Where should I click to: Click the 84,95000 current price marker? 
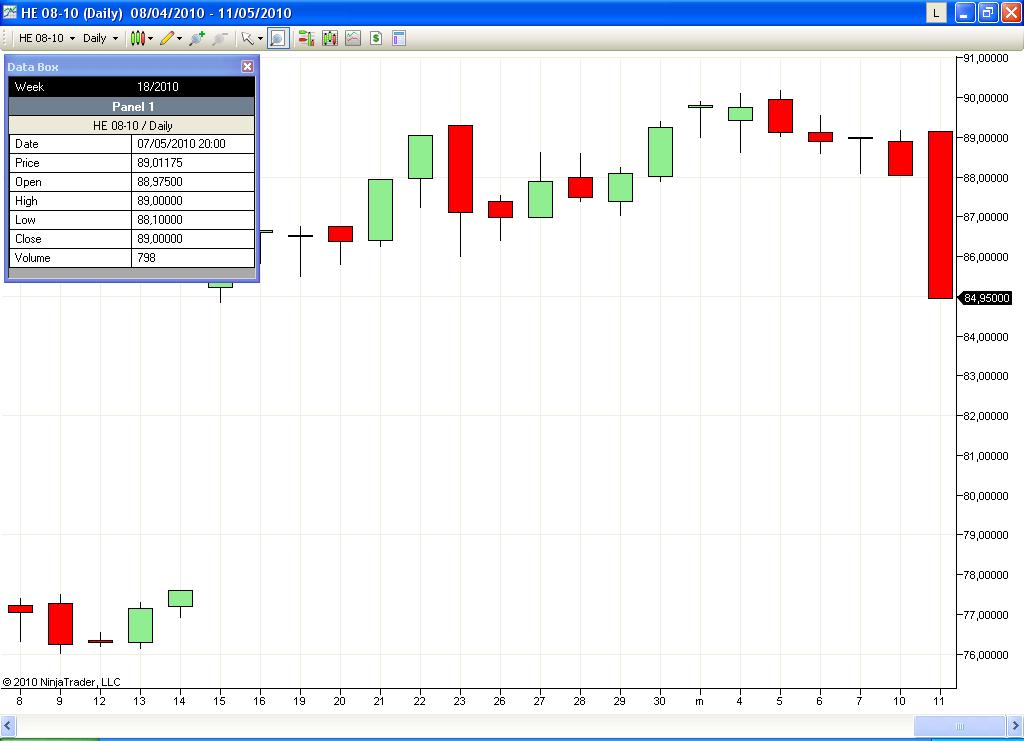point(985,298)
